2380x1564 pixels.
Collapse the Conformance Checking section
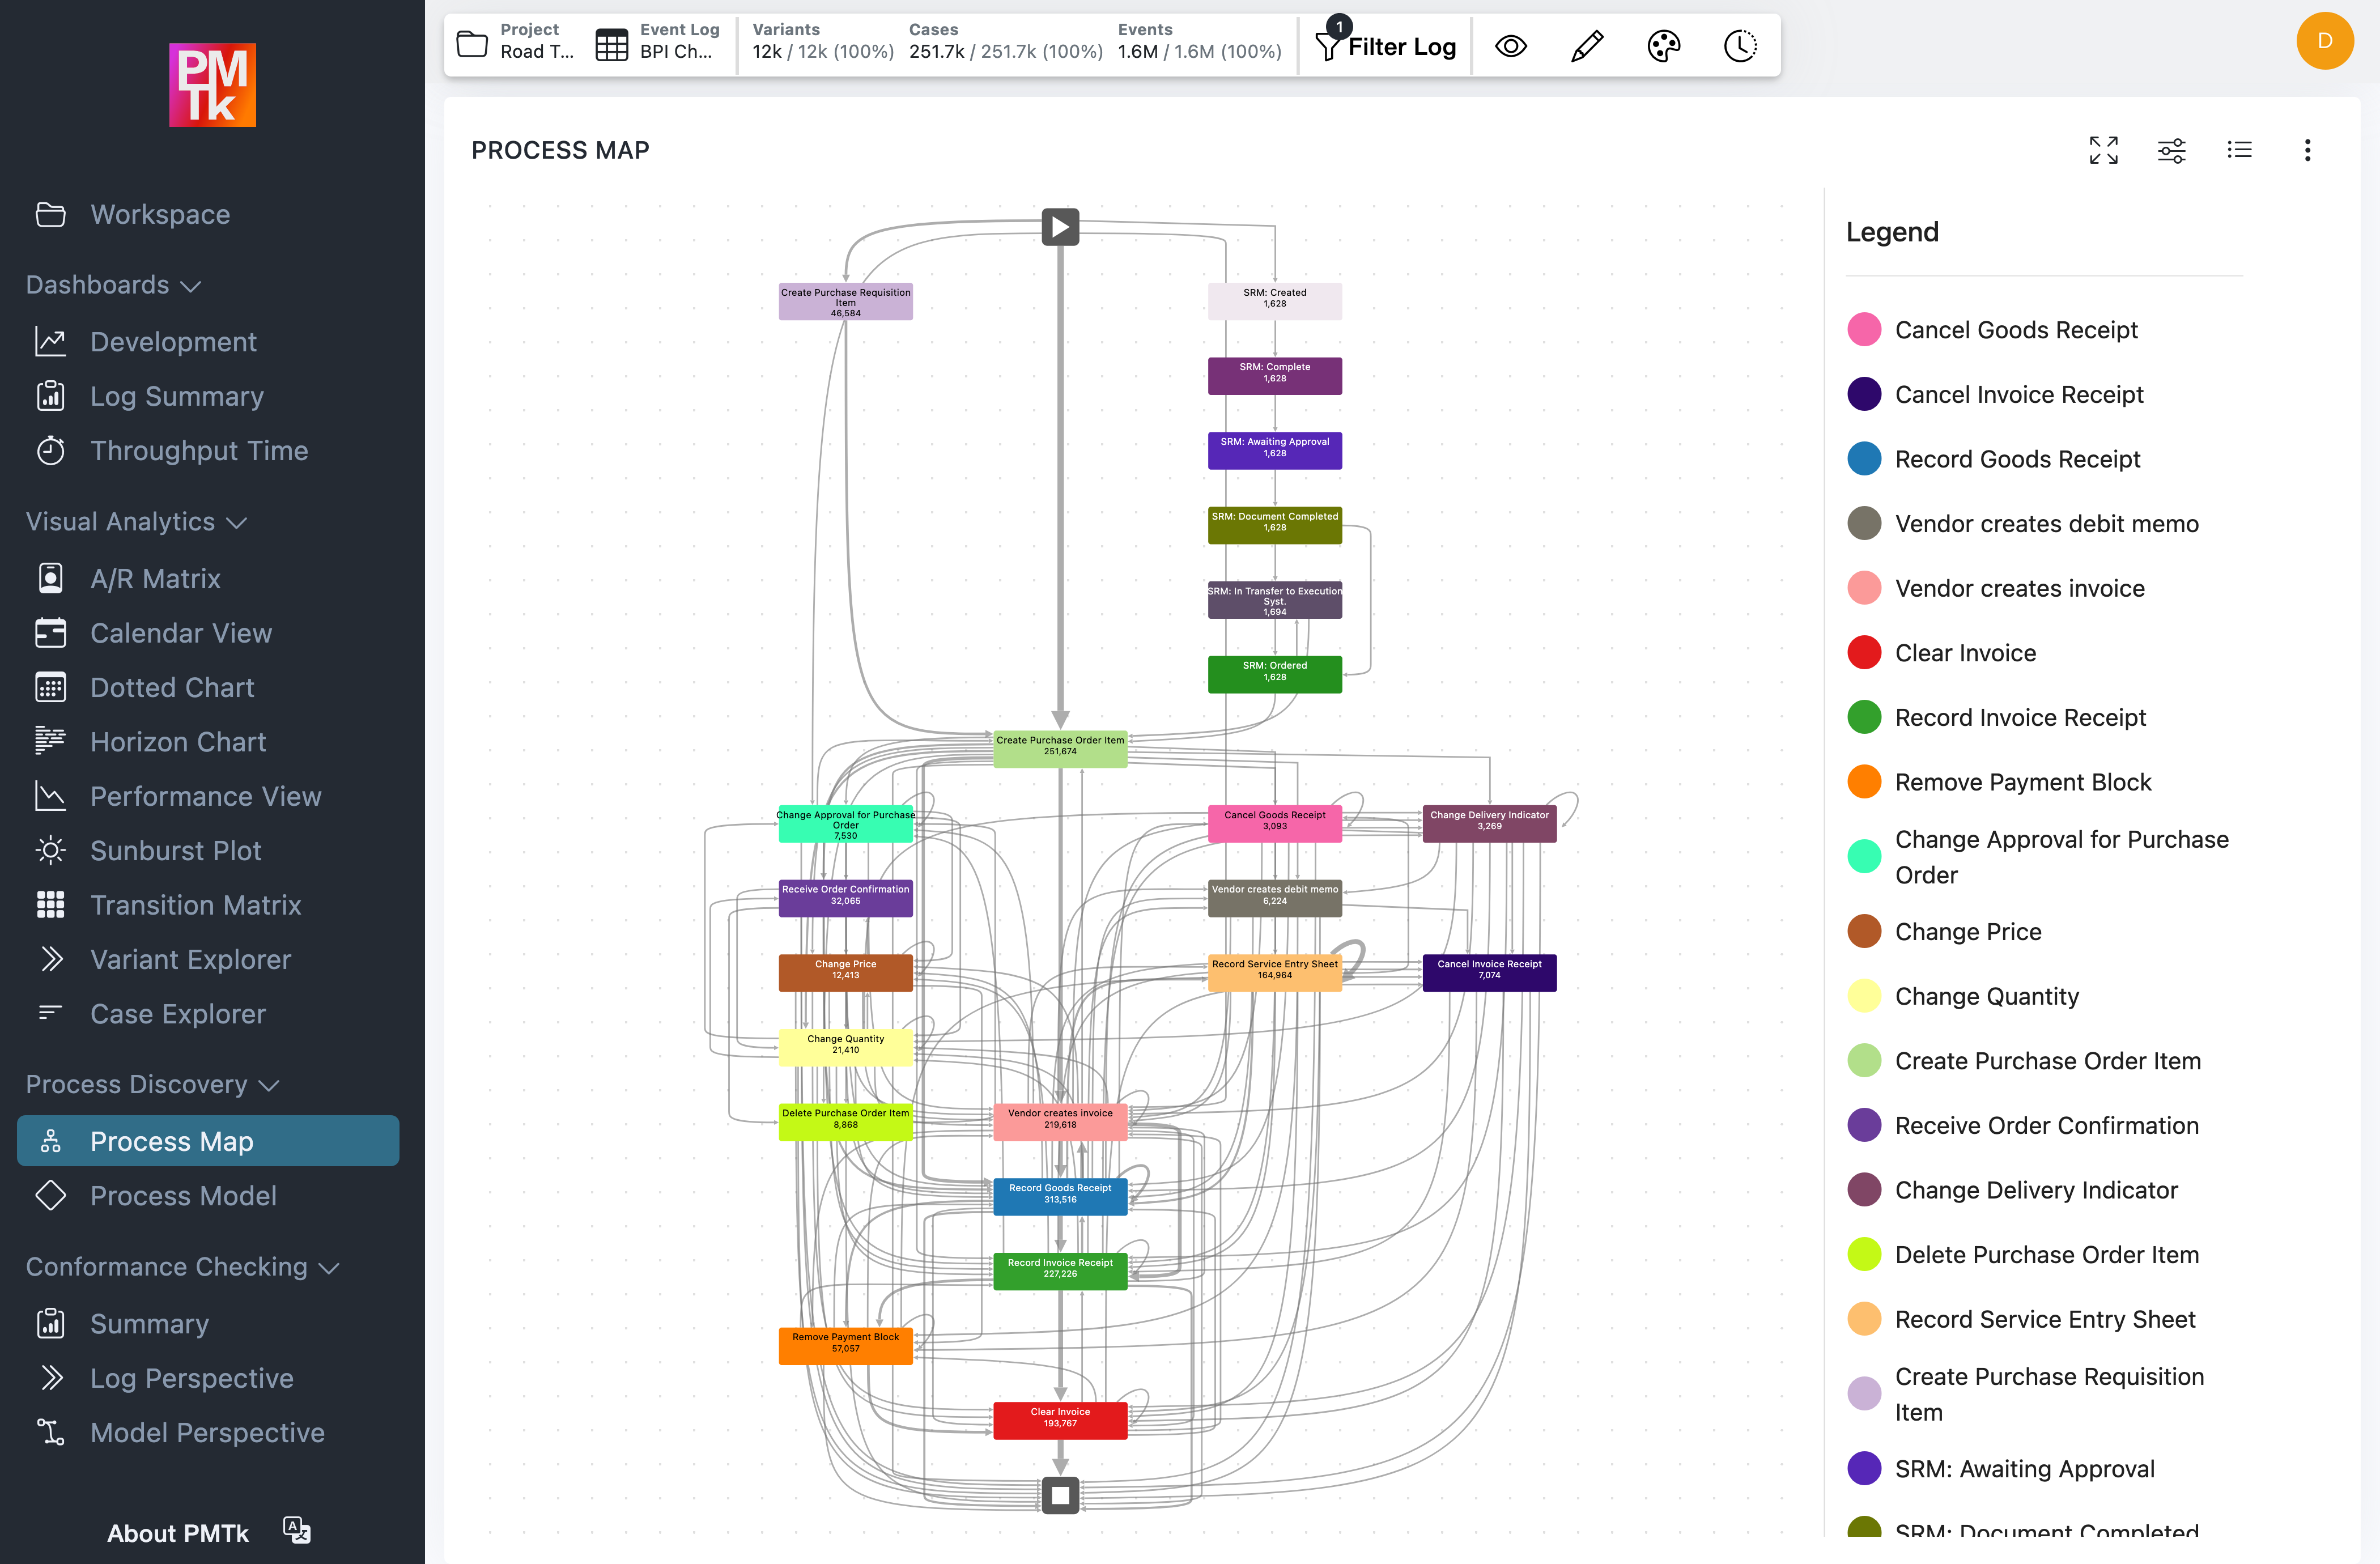point(330,1267)
